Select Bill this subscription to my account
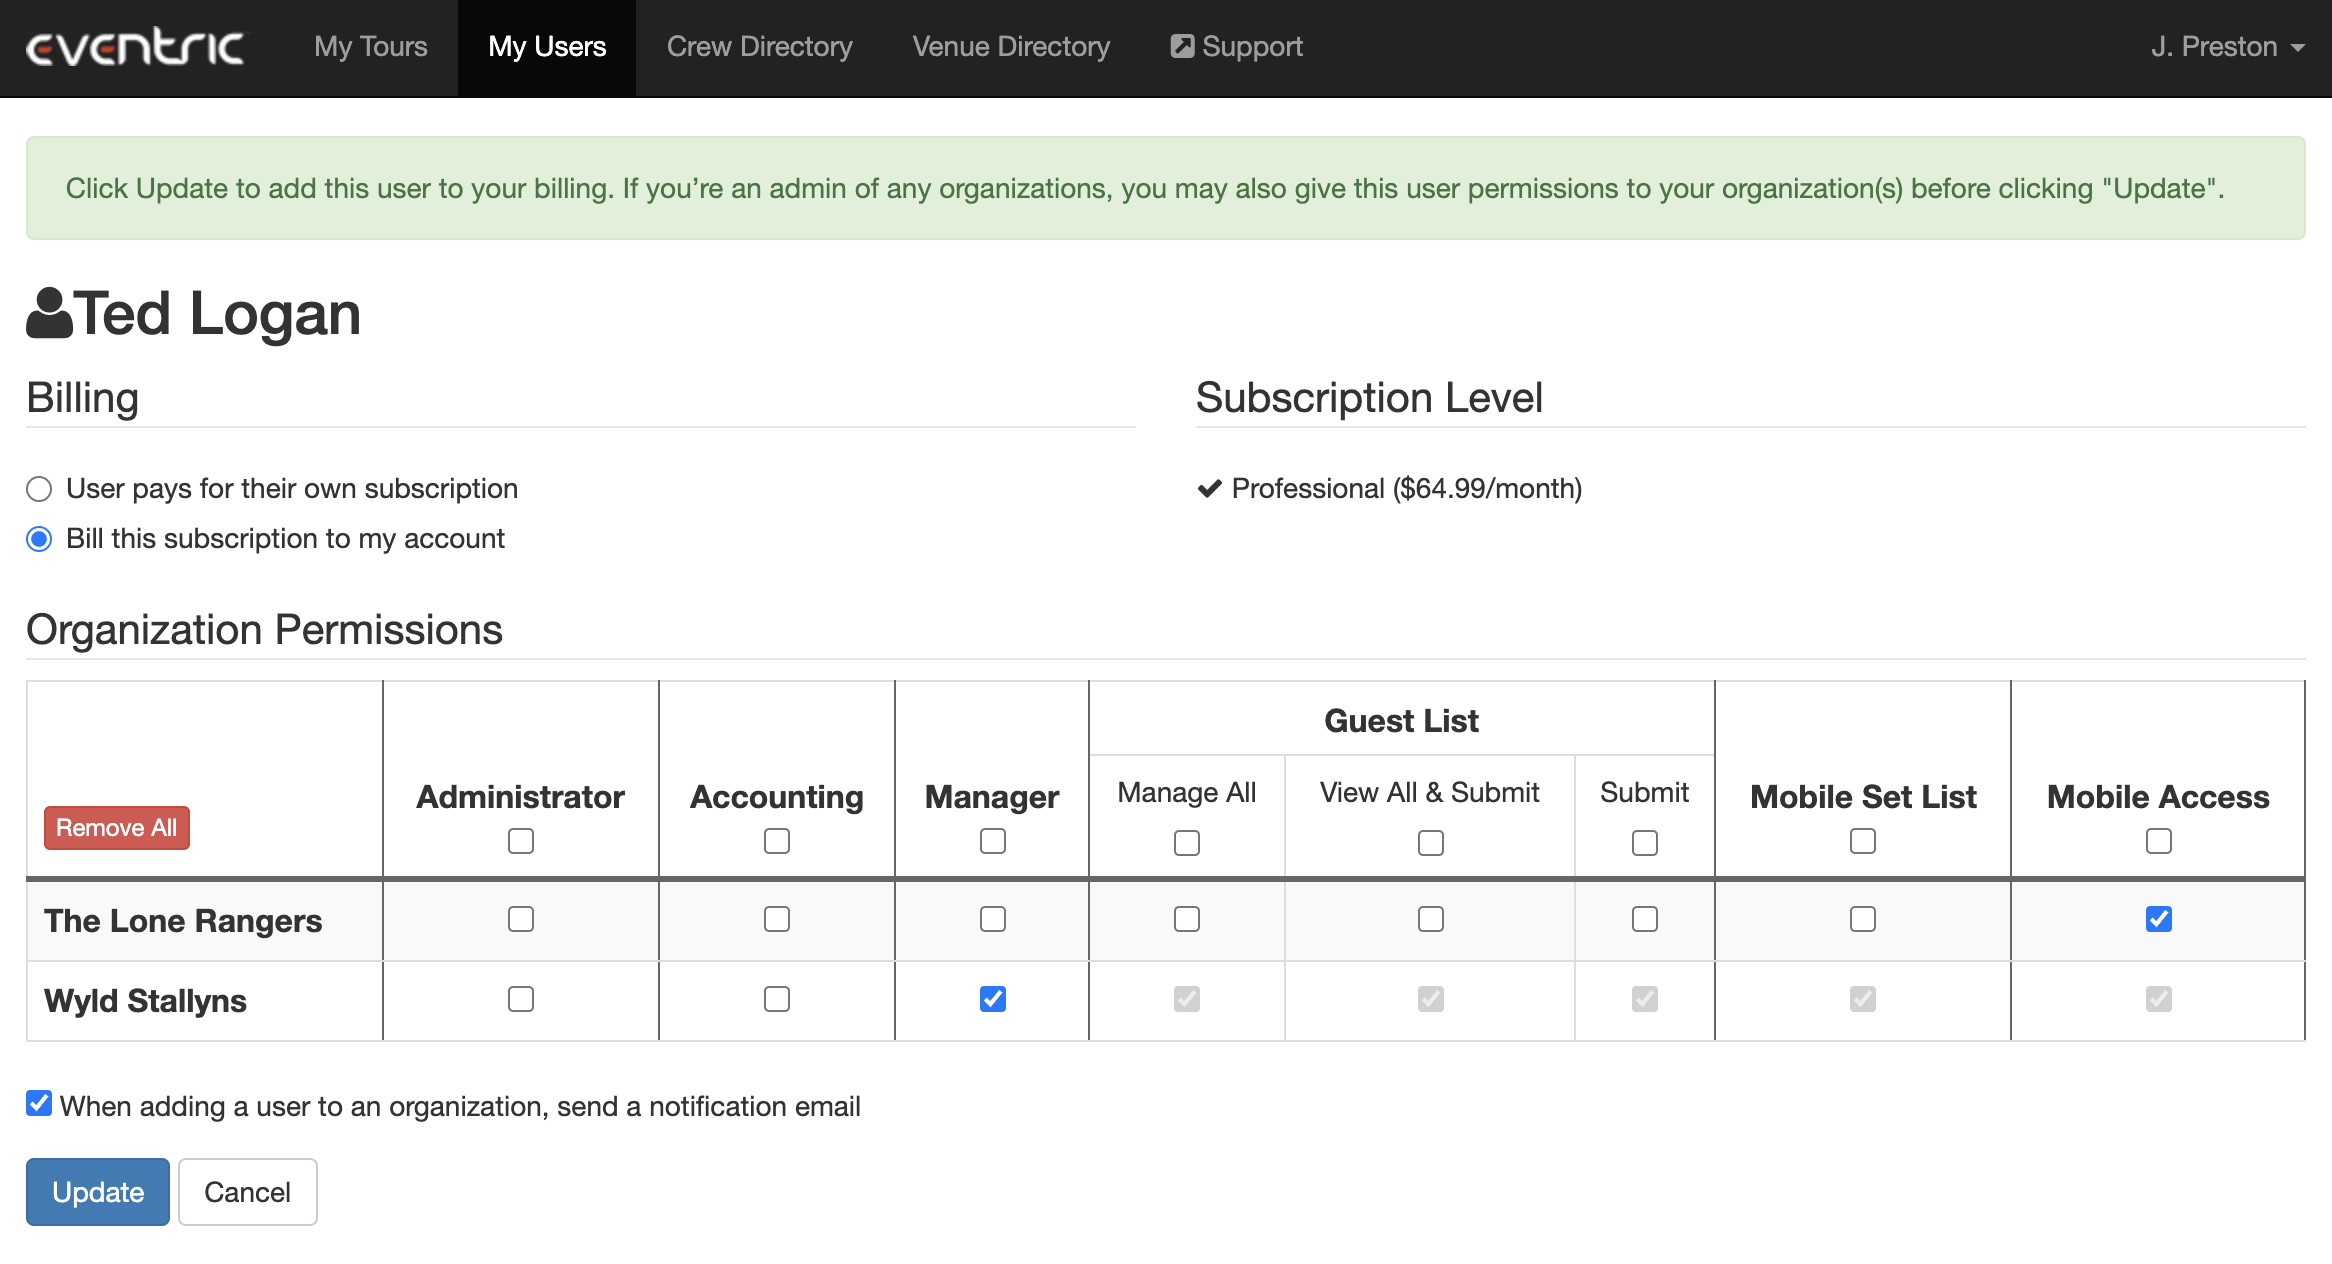This screenshot has width=2332, height=1264. pos(39,539)
